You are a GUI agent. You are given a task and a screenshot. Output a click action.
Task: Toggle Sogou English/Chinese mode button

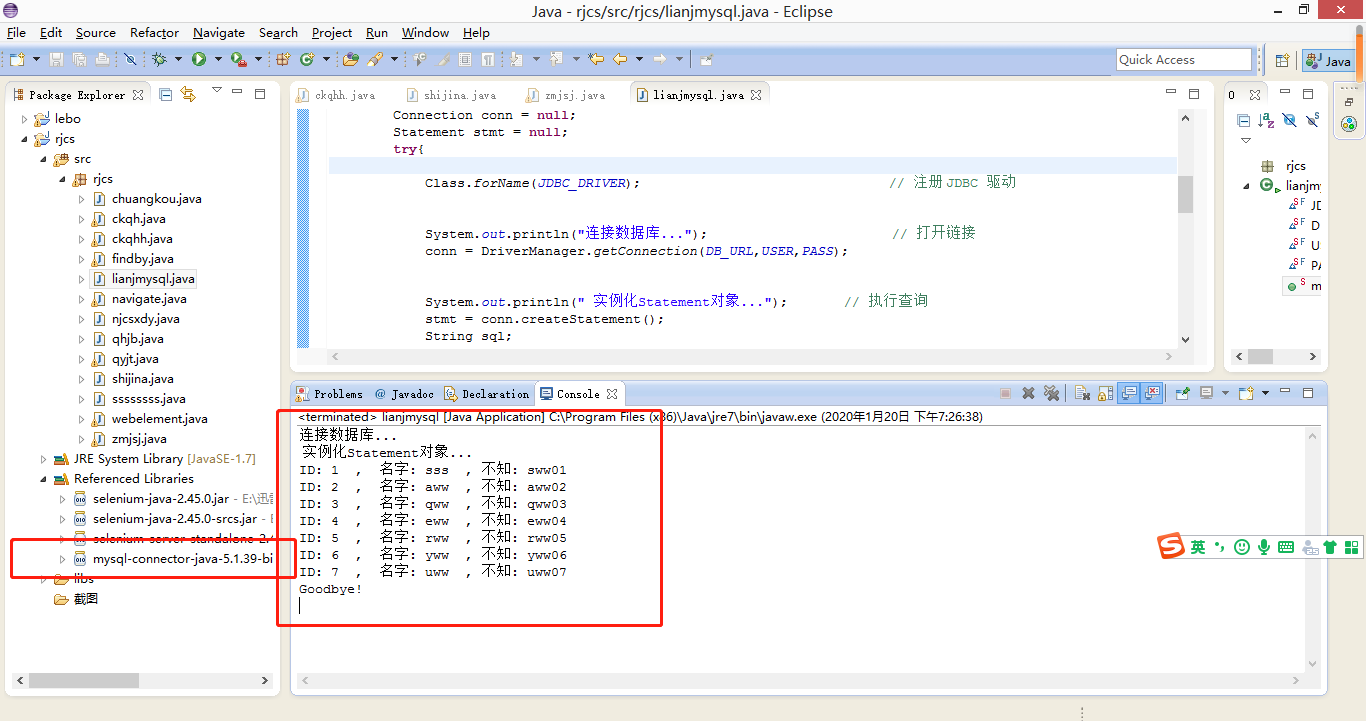(1198, 547)
